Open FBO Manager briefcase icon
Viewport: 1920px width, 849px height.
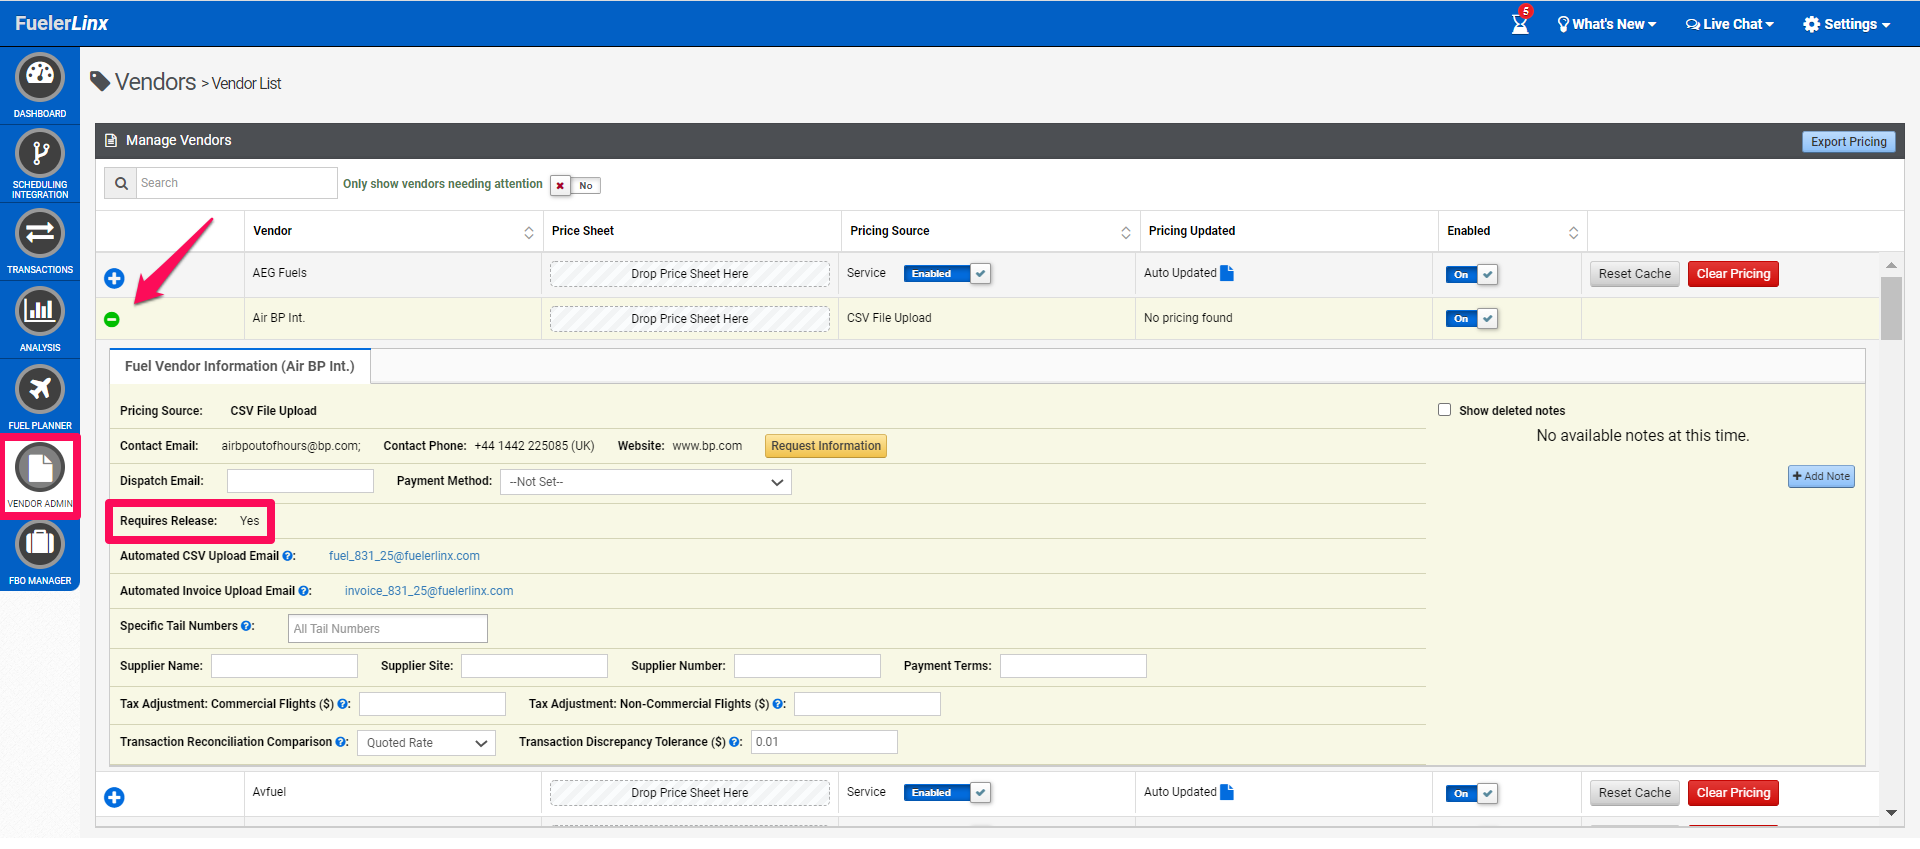[40, 544]
